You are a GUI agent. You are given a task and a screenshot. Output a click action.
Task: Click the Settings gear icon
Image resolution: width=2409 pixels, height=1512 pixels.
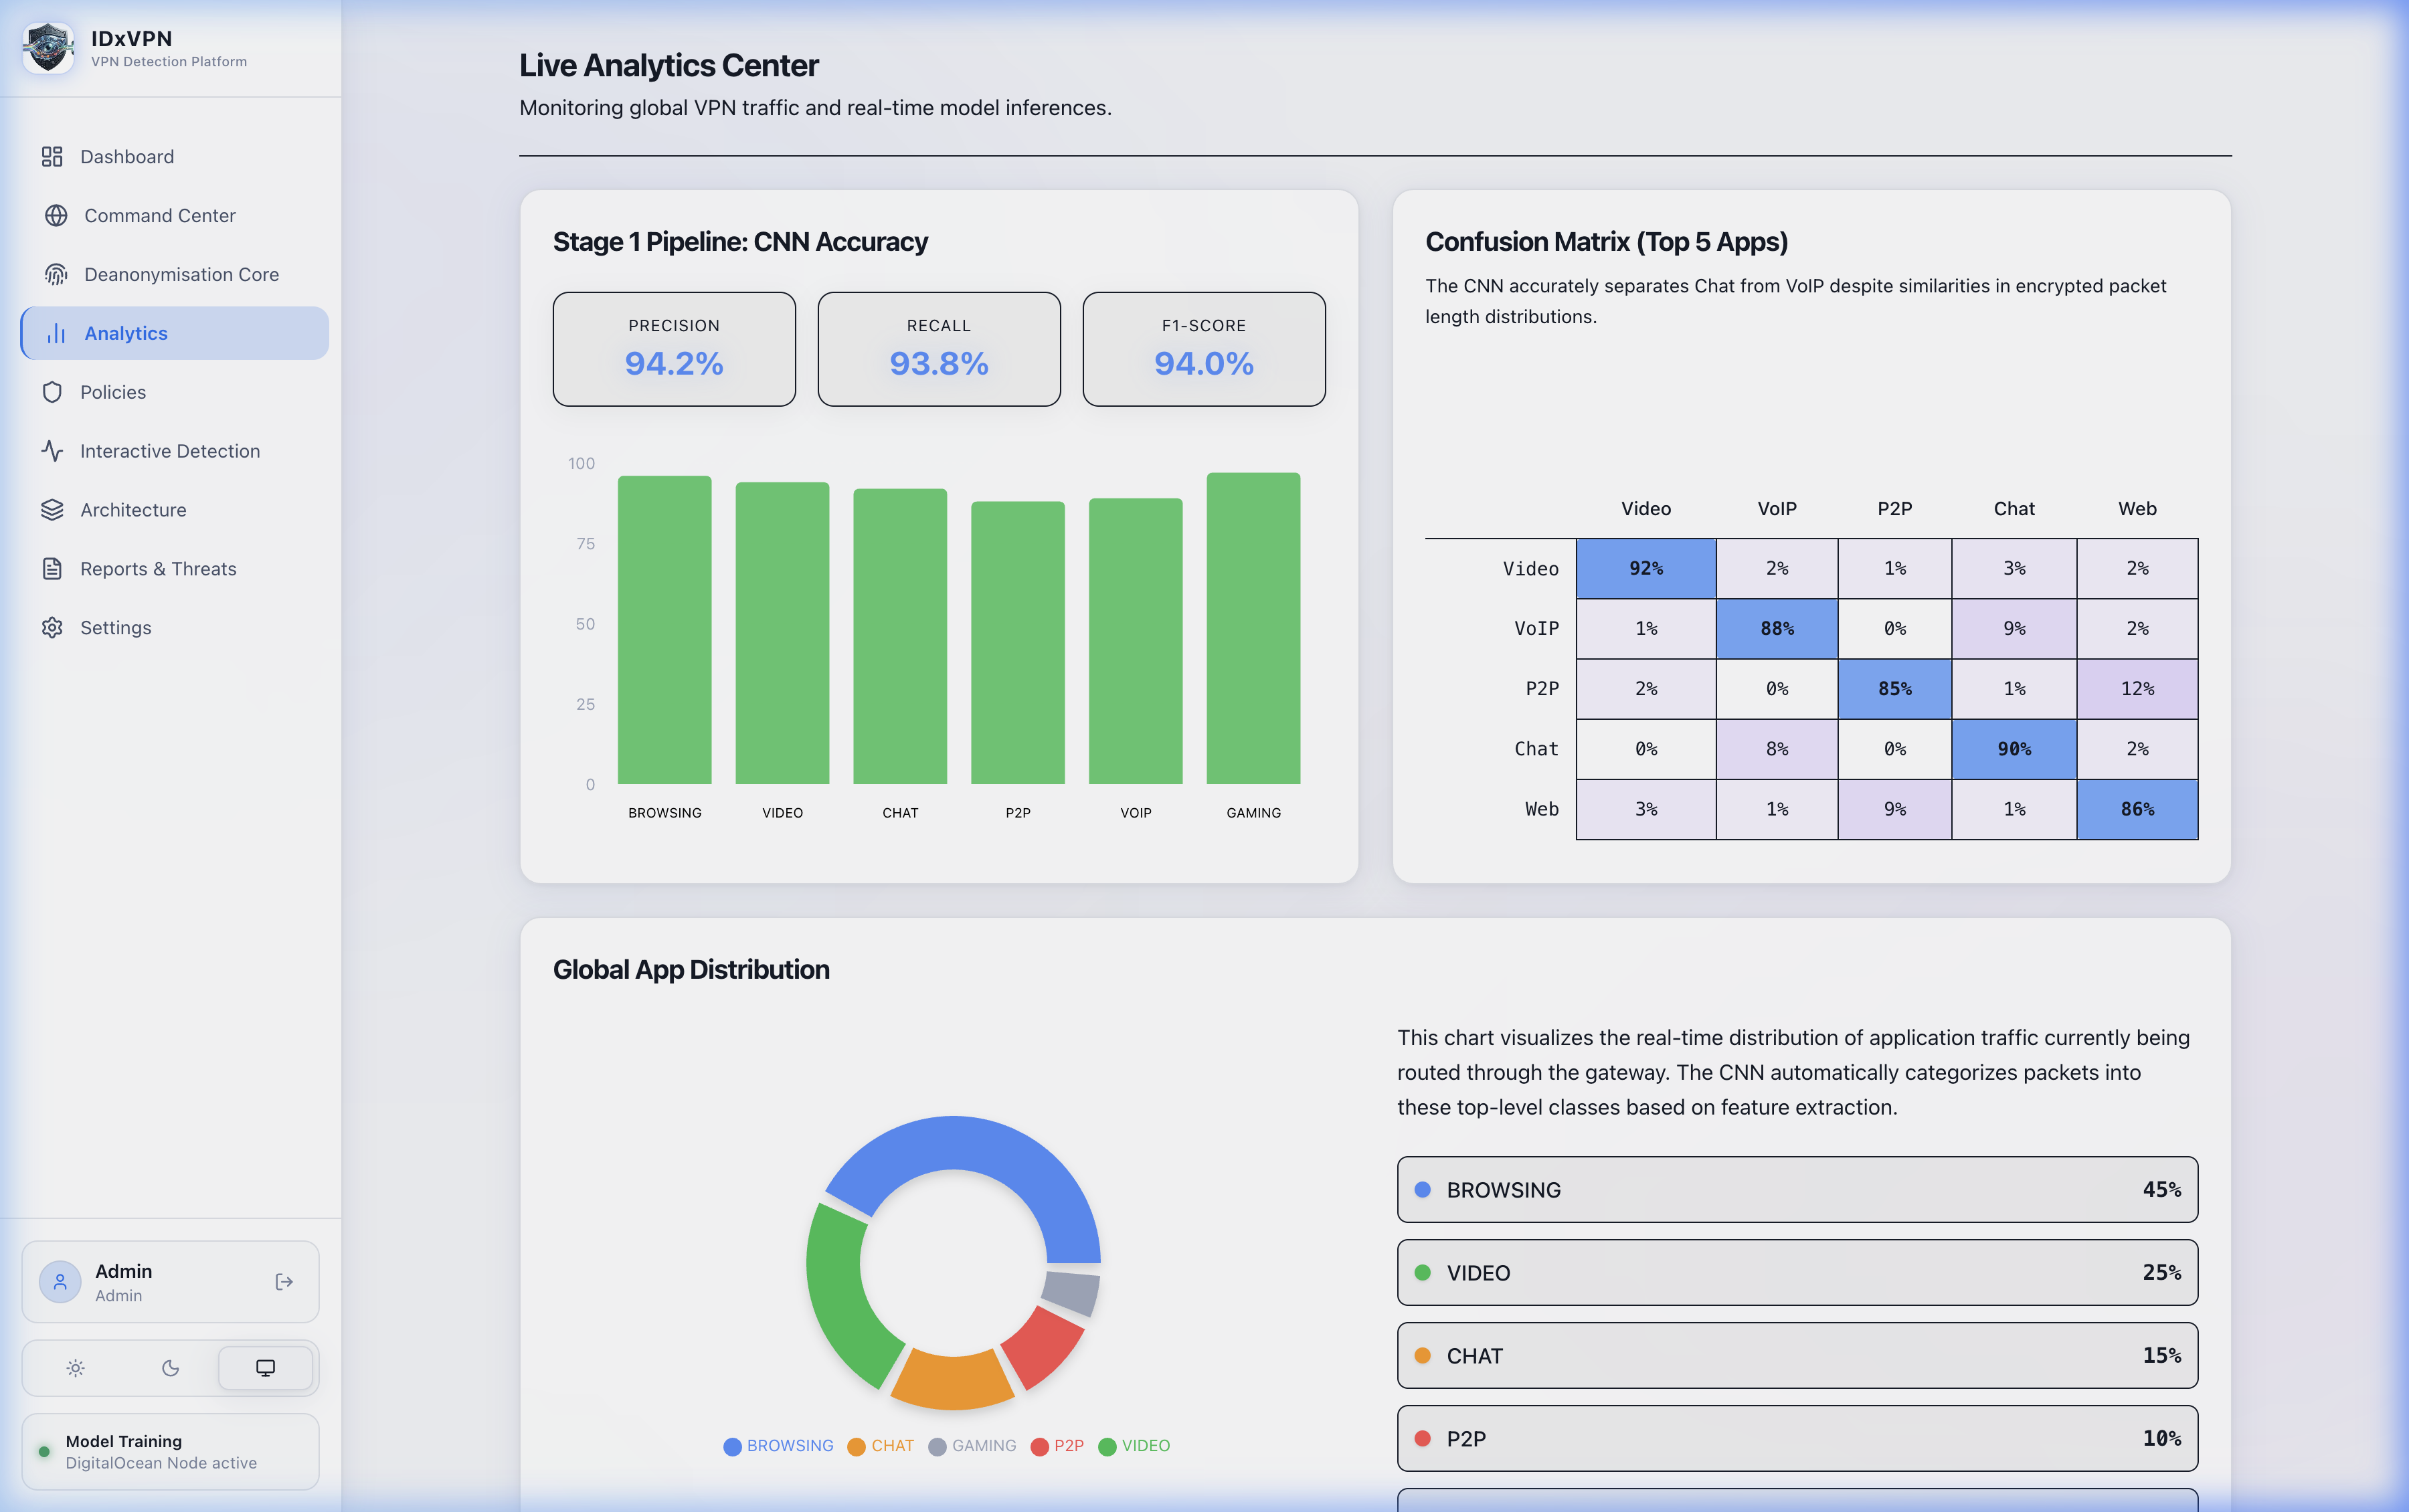[52, 628]
